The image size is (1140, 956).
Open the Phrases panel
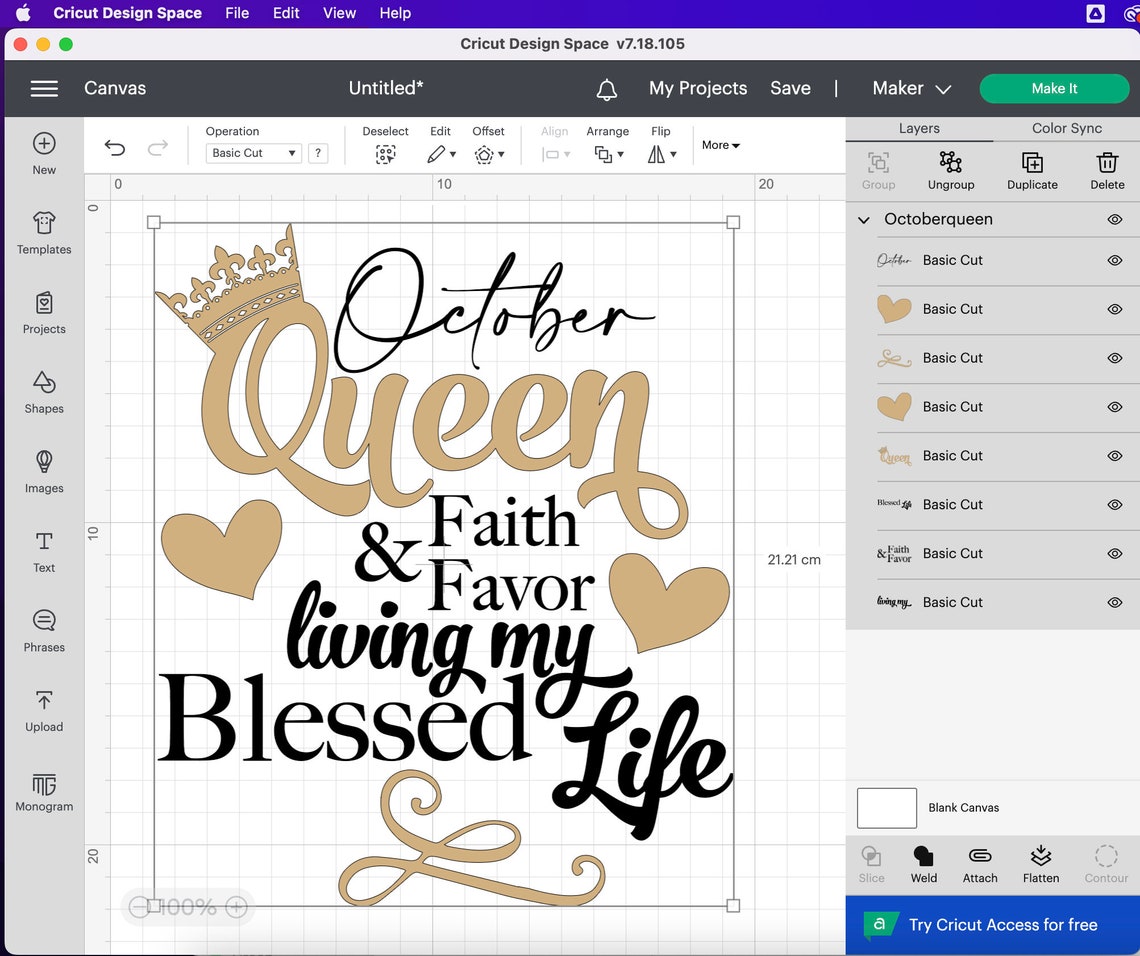pos(43,632)
